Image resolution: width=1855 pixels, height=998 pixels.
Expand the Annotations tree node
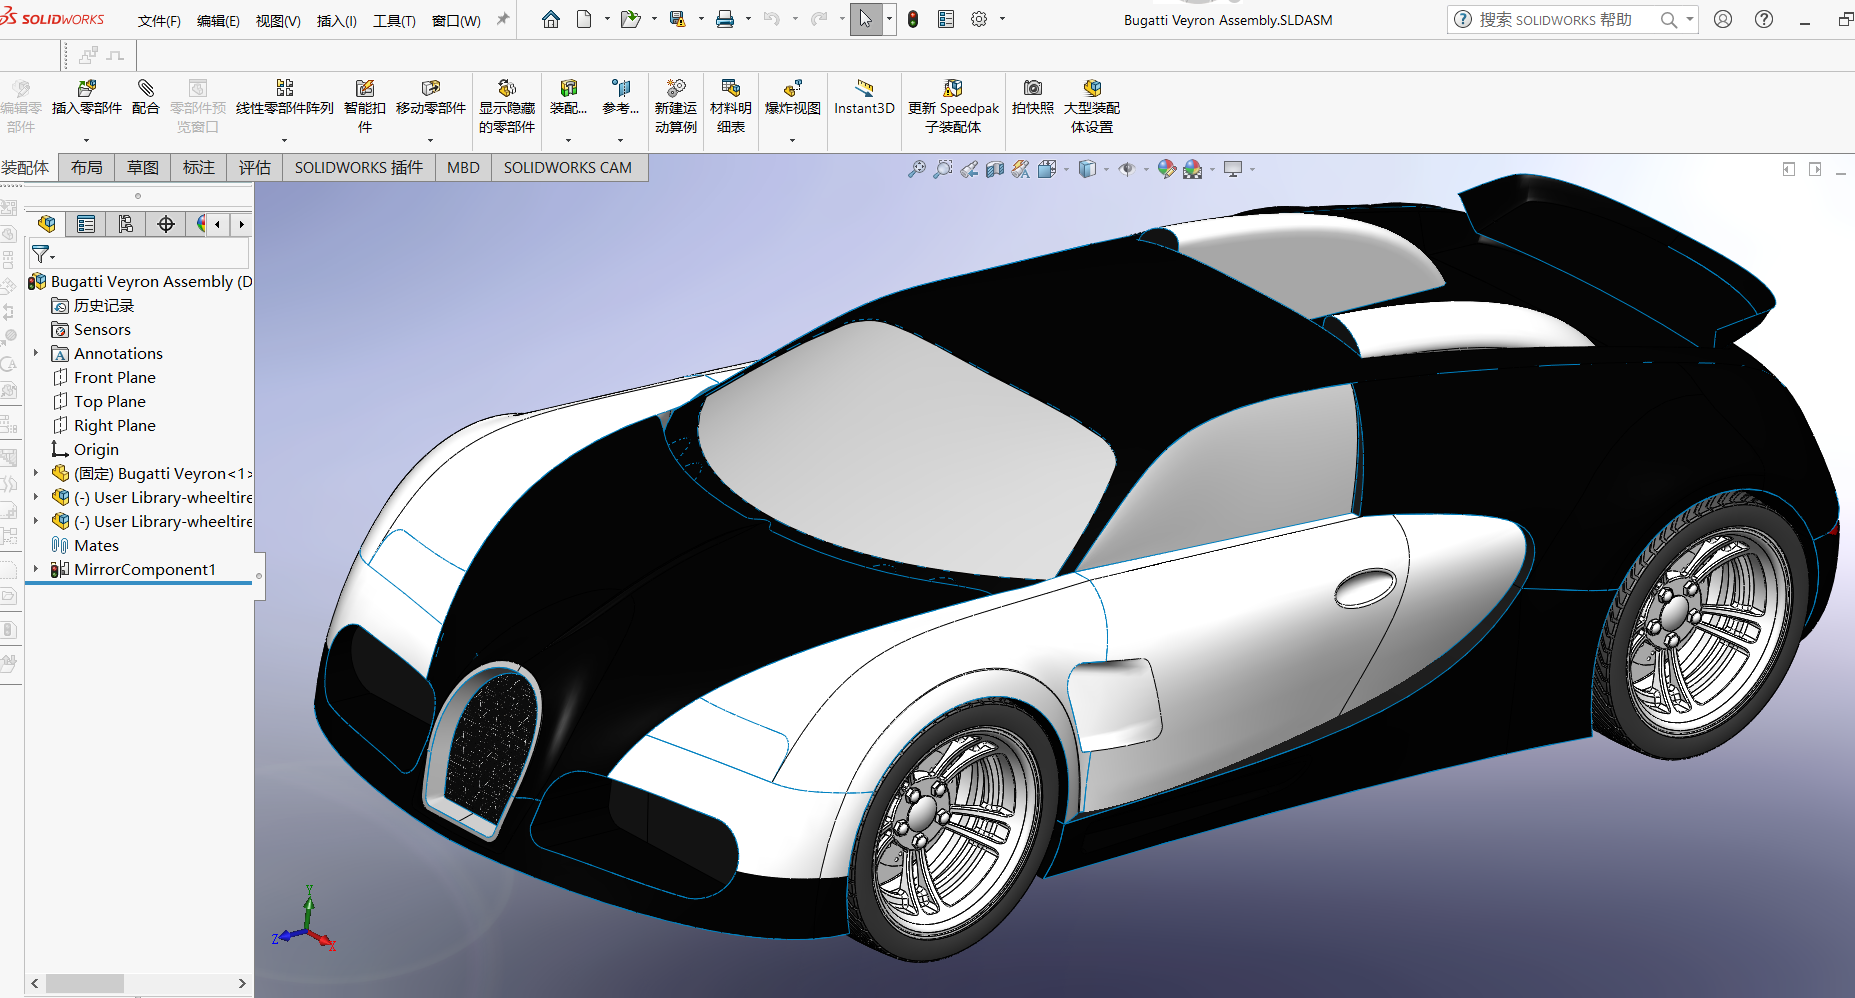pyautogui.click(x=36, y=353)
